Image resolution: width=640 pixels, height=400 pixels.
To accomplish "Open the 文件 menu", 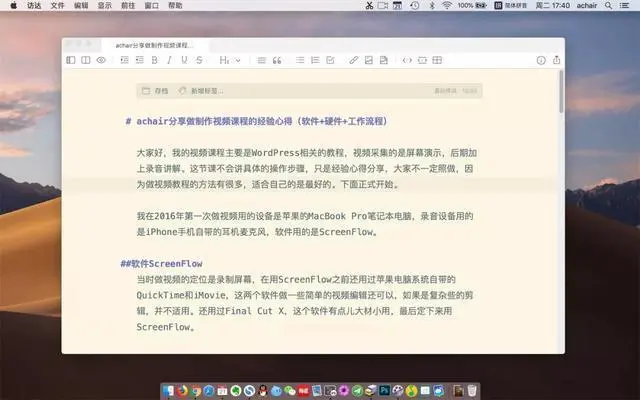I will click(x=58, y=5).
